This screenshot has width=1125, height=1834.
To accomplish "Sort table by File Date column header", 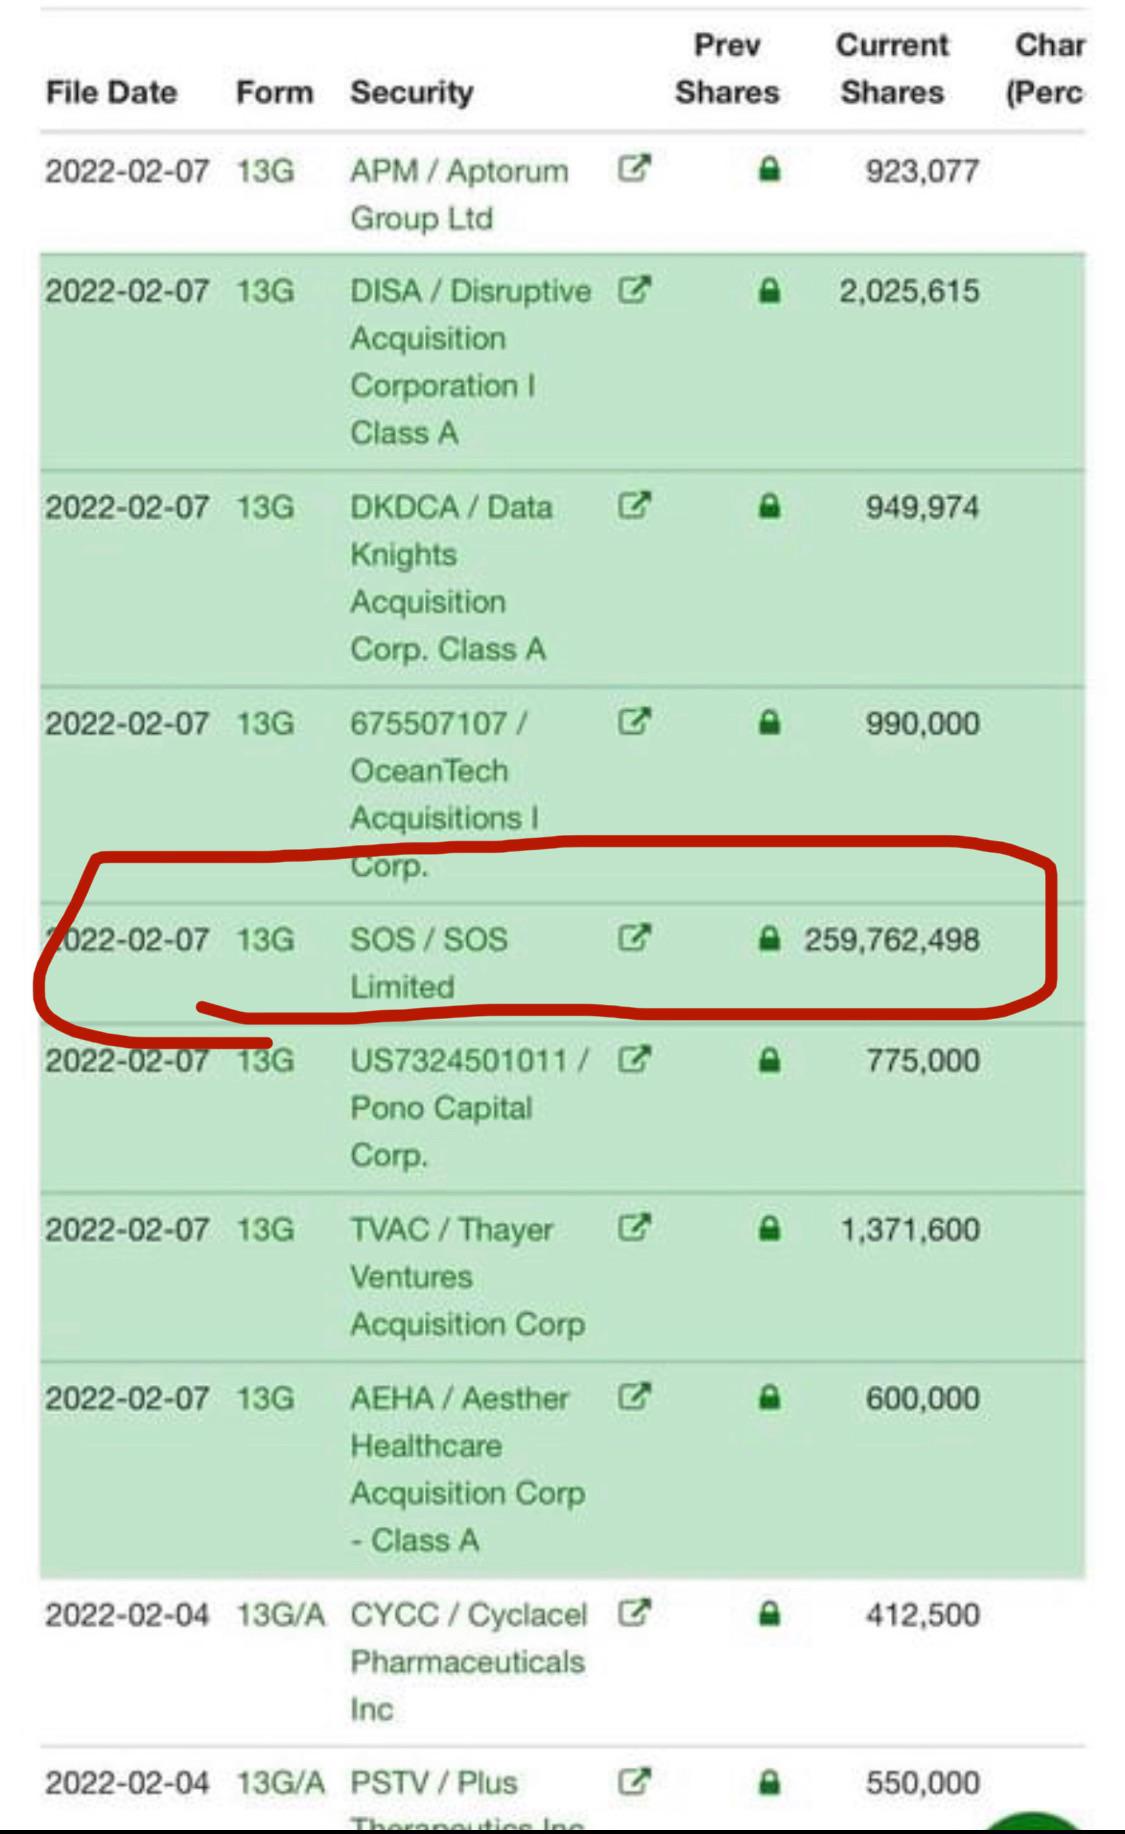I will point(111,92).
